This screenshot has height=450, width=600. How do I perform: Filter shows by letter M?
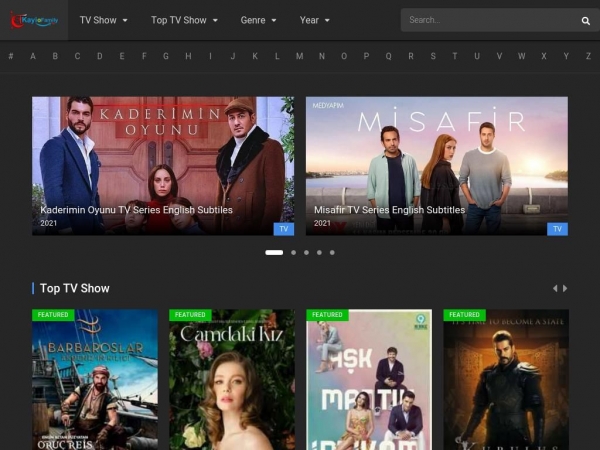300,56
